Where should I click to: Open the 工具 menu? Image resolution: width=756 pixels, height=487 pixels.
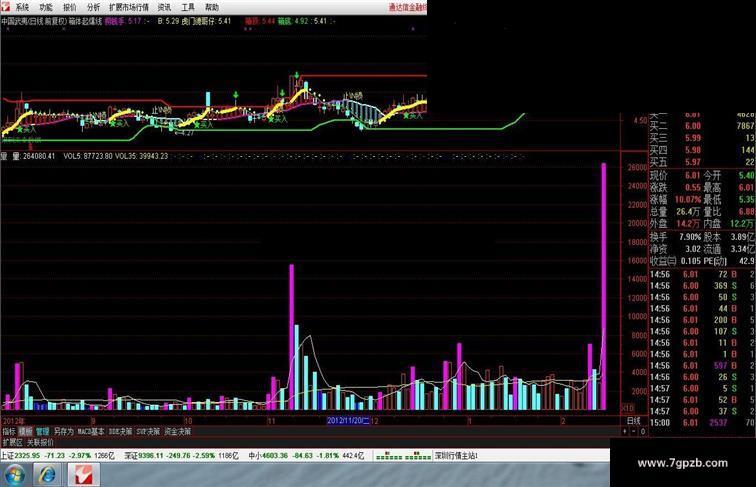(188, 7)
